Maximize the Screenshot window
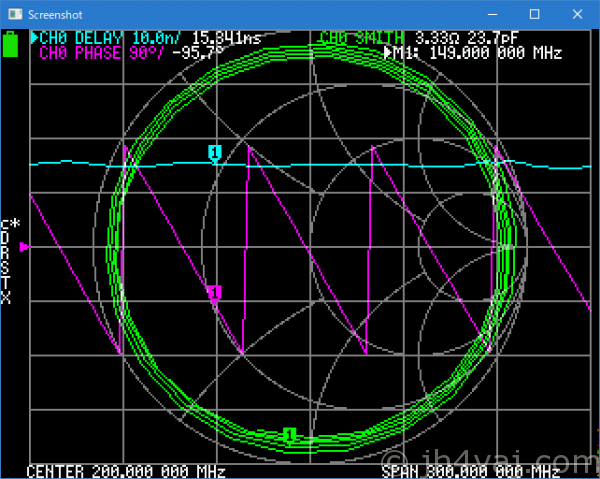600x479 pixels. pyautogui.click(x=534, y=15)
